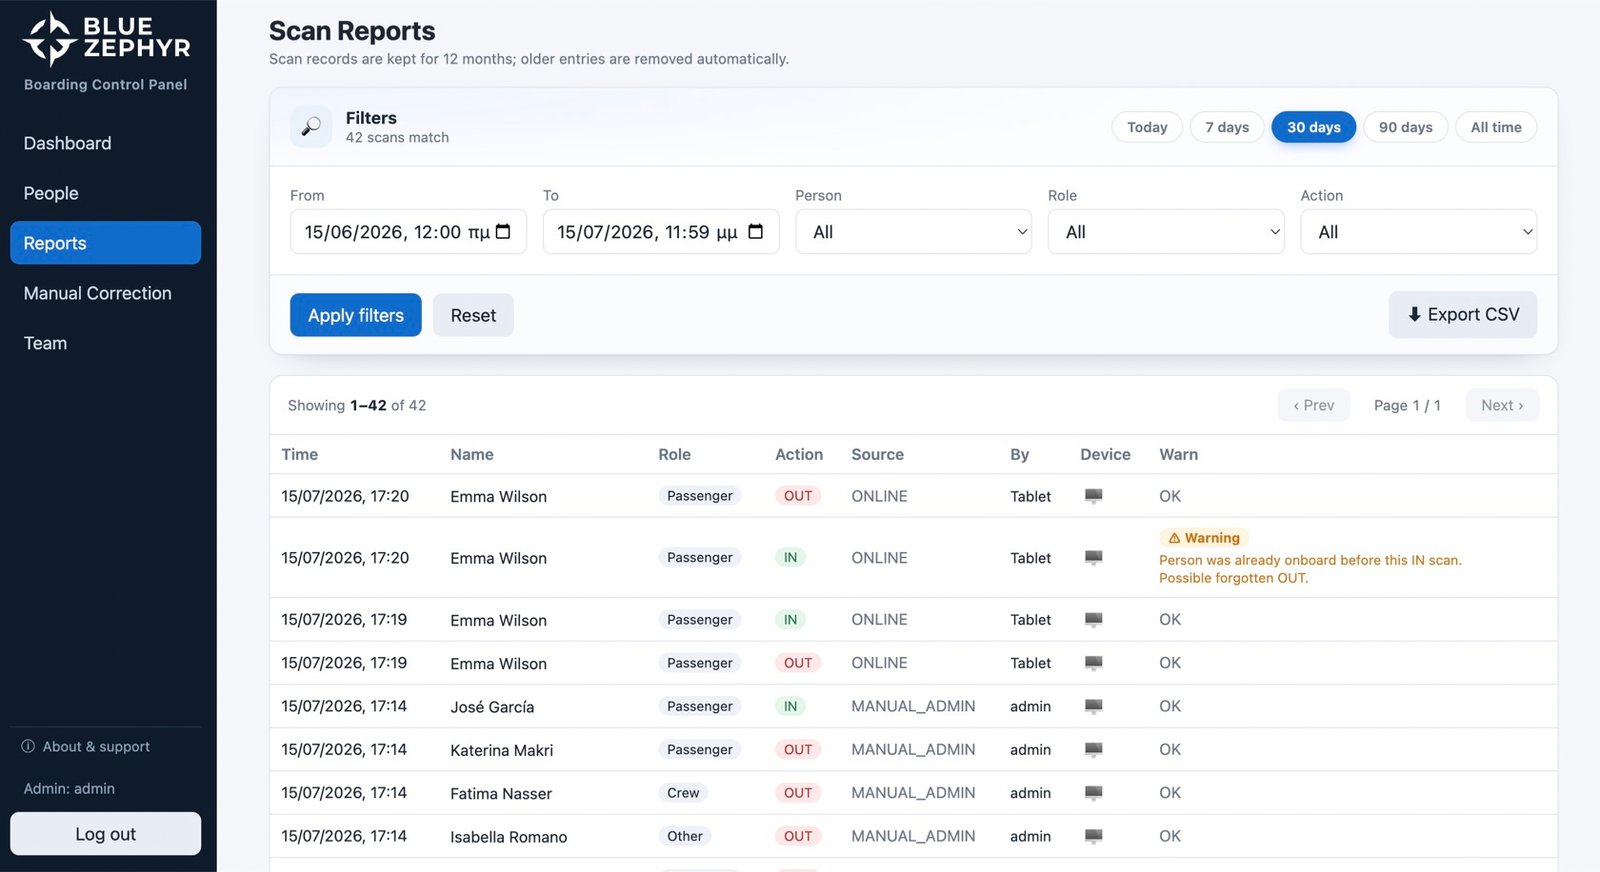Select the 90 days range filter
1600x872 pixels.
pos(1406,127)
